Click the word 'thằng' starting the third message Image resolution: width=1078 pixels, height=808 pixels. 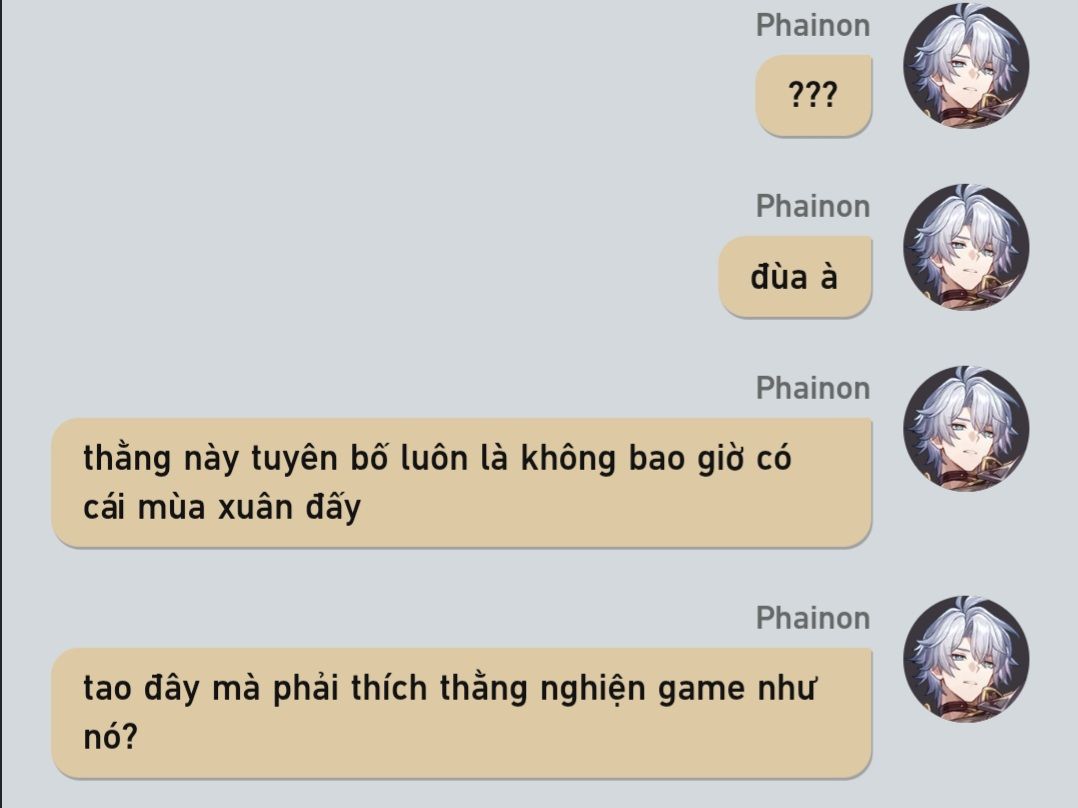pyautogui.click(x=126, y=459)
